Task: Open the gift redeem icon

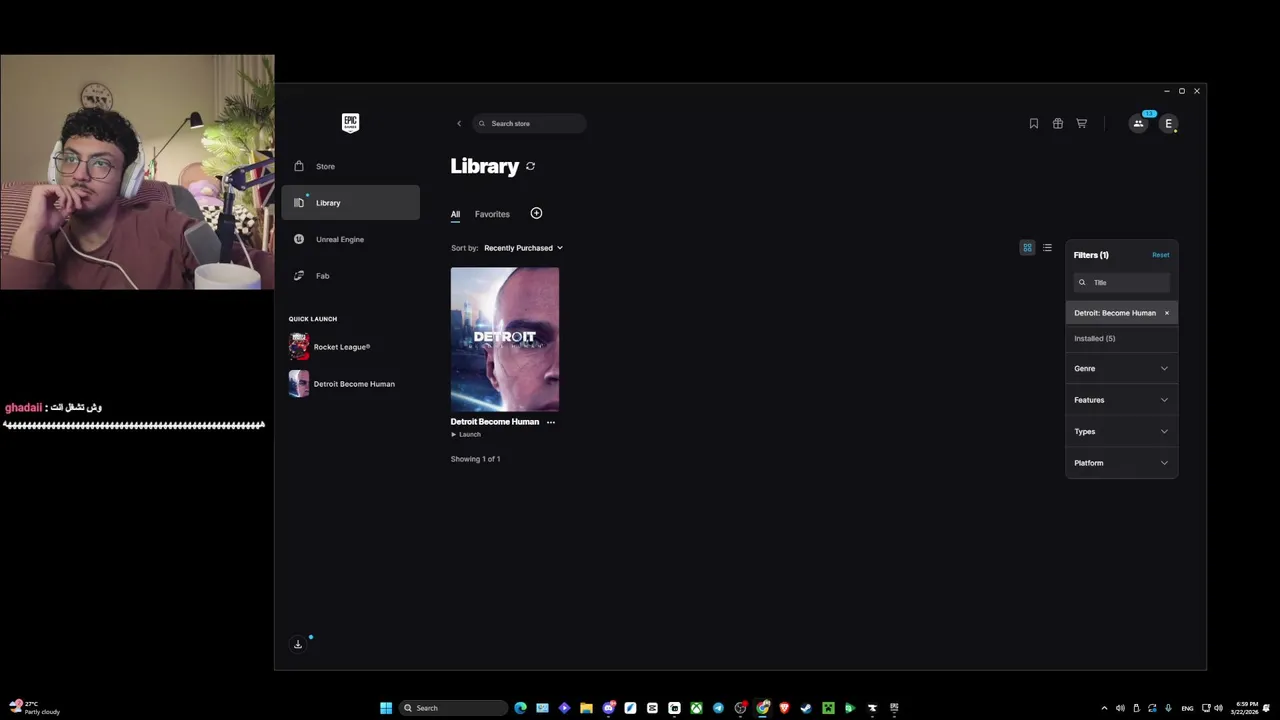Action: (x=1058, y=124)
